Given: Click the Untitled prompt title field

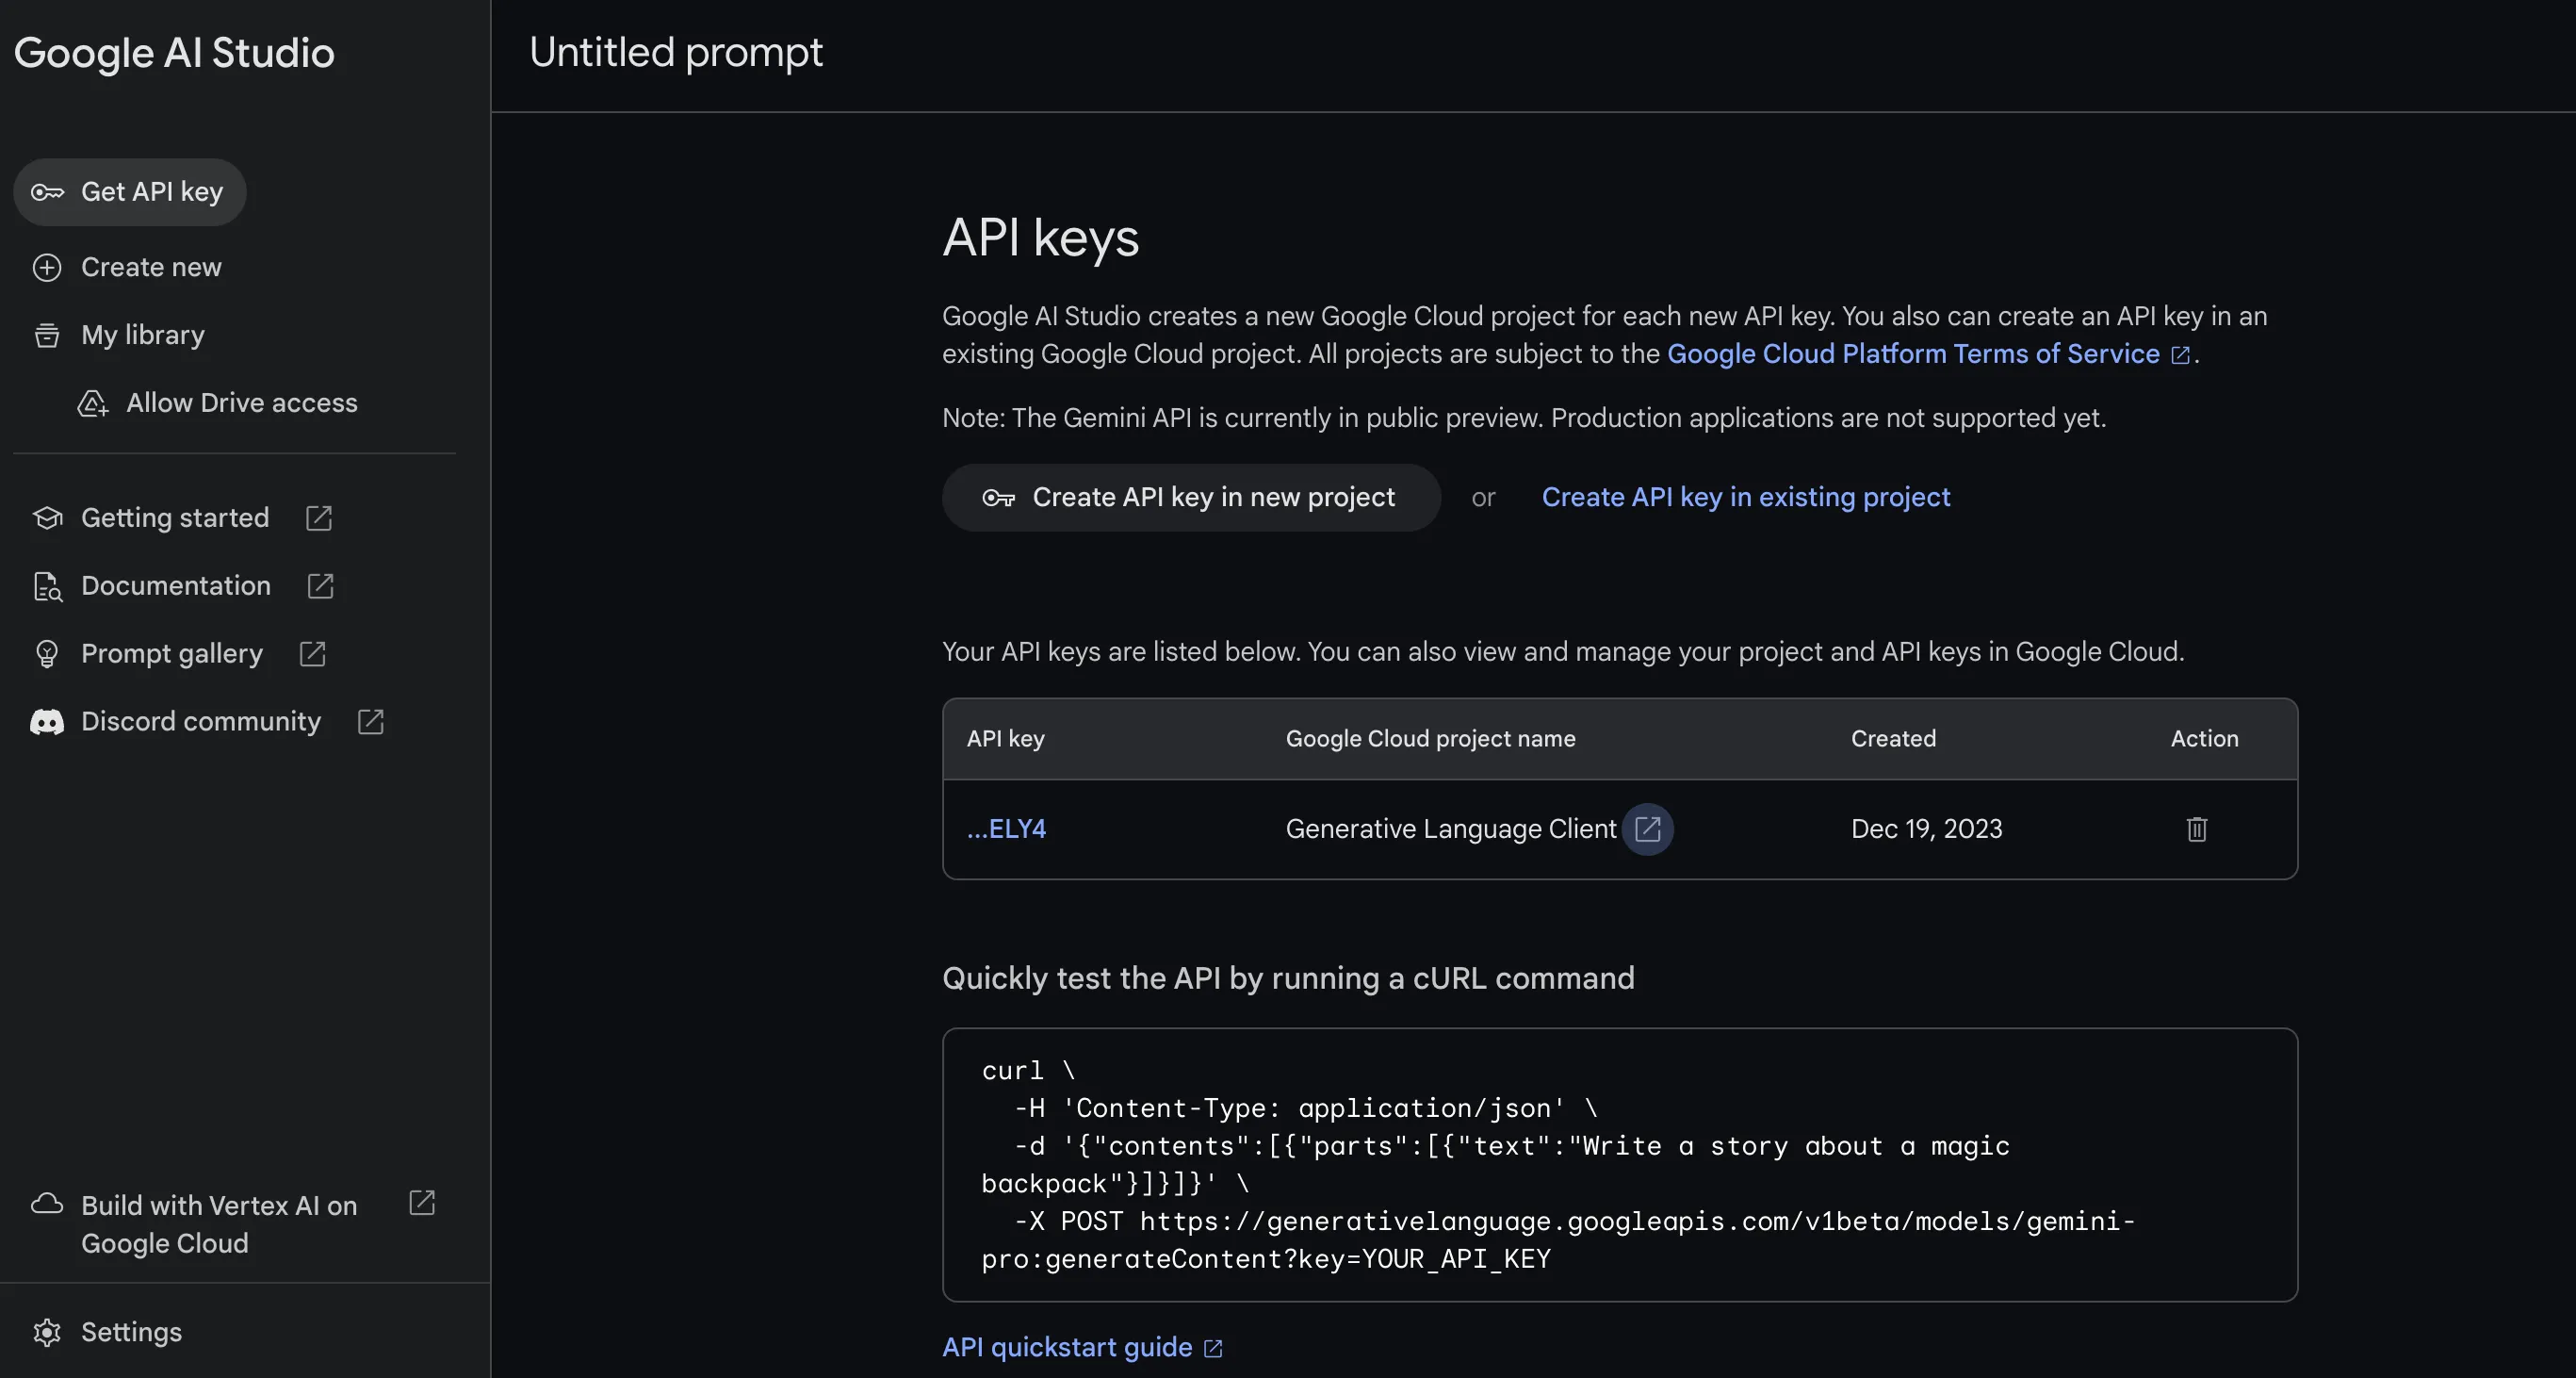Looking at the screenshot, I should [x=677, y=53].
